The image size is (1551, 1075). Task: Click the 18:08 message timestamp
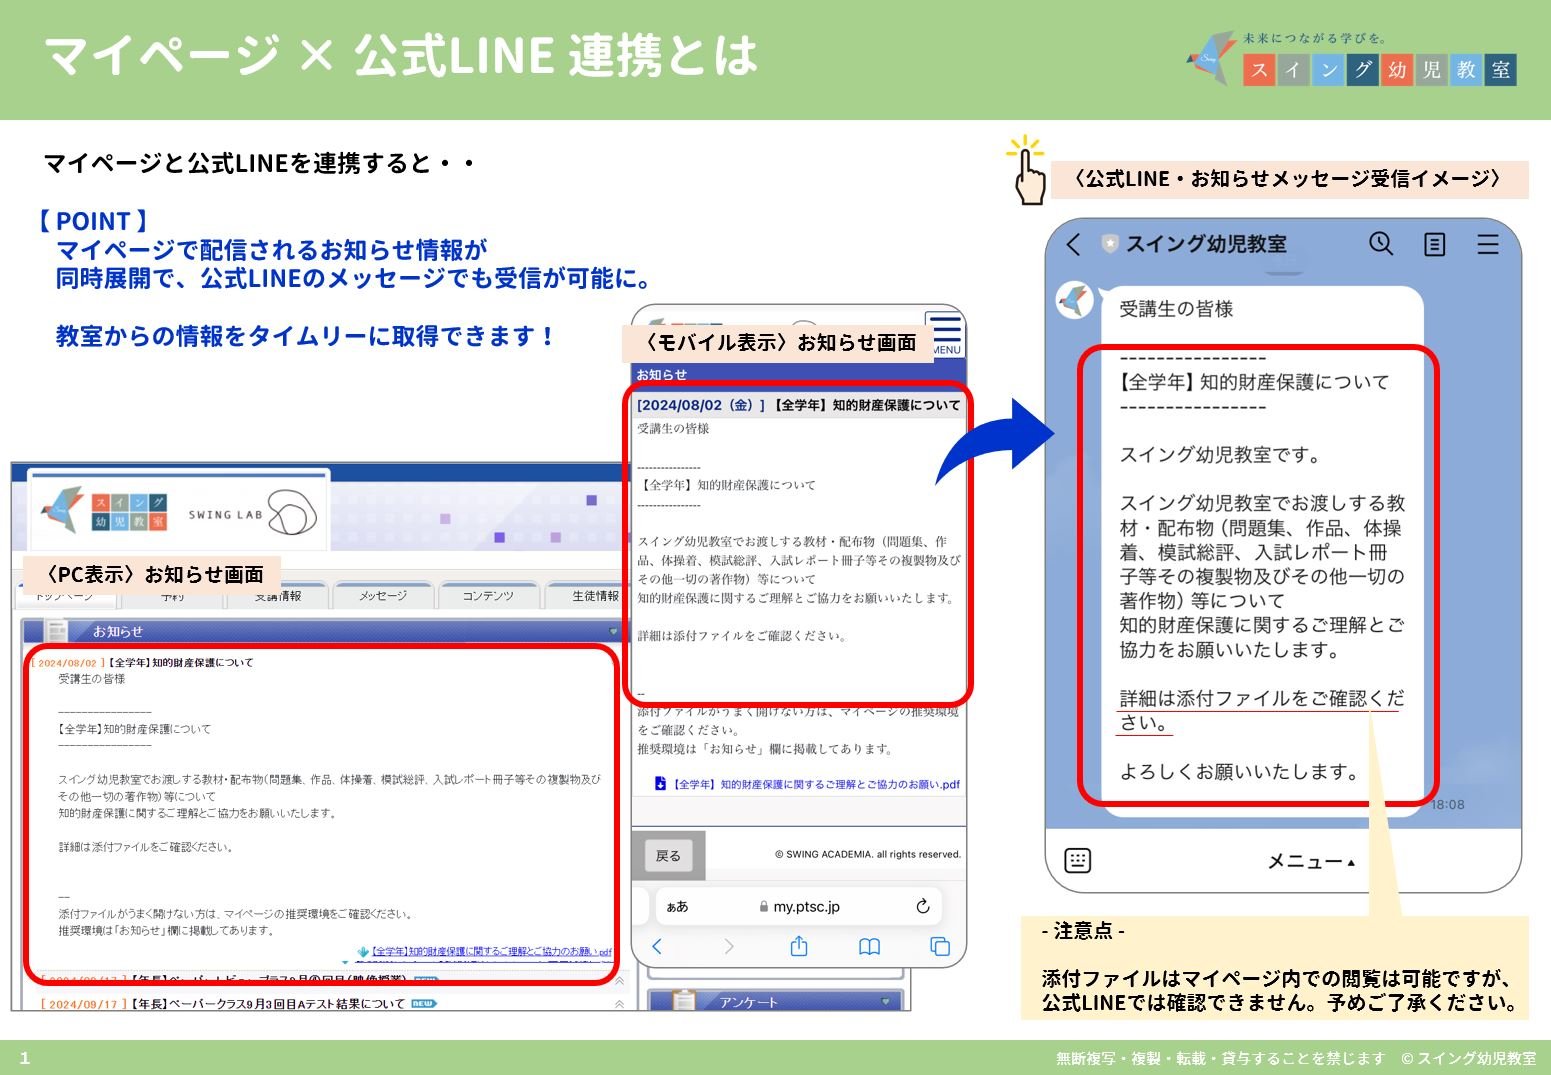1447,804
